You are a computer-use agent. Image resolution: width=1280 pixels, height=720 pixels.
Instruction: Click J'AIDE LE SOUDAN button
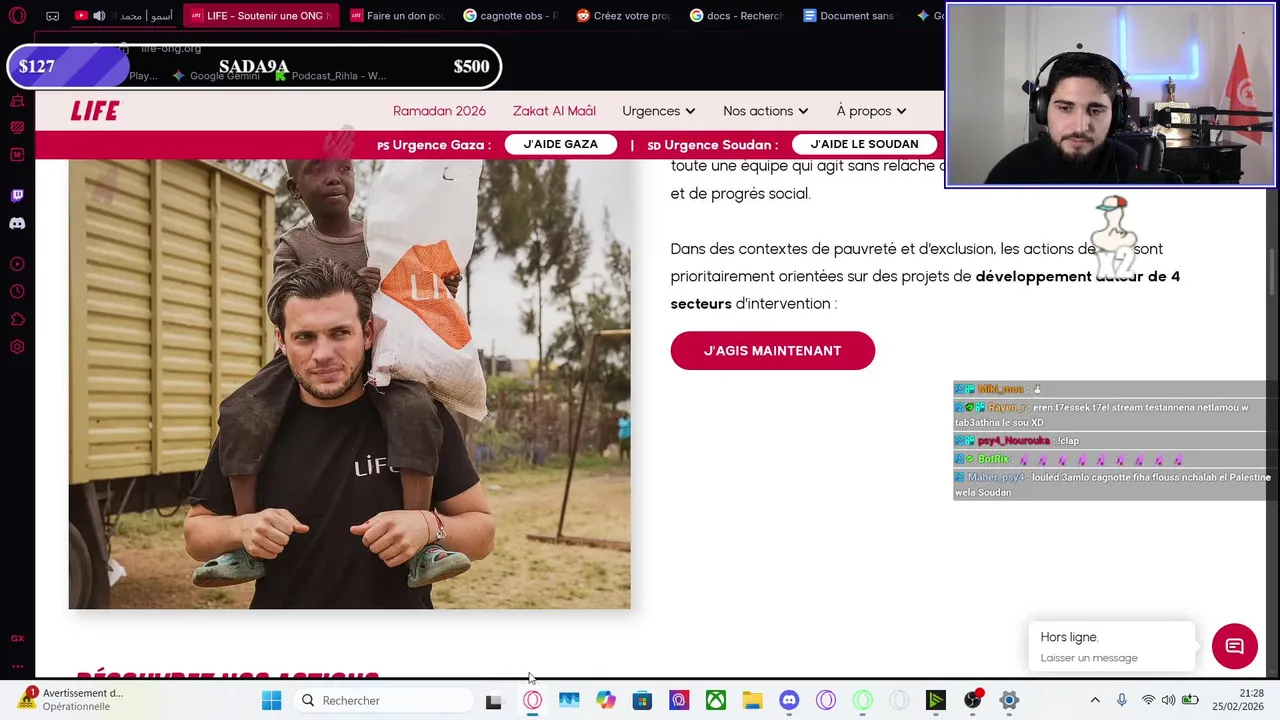(864, 145)
